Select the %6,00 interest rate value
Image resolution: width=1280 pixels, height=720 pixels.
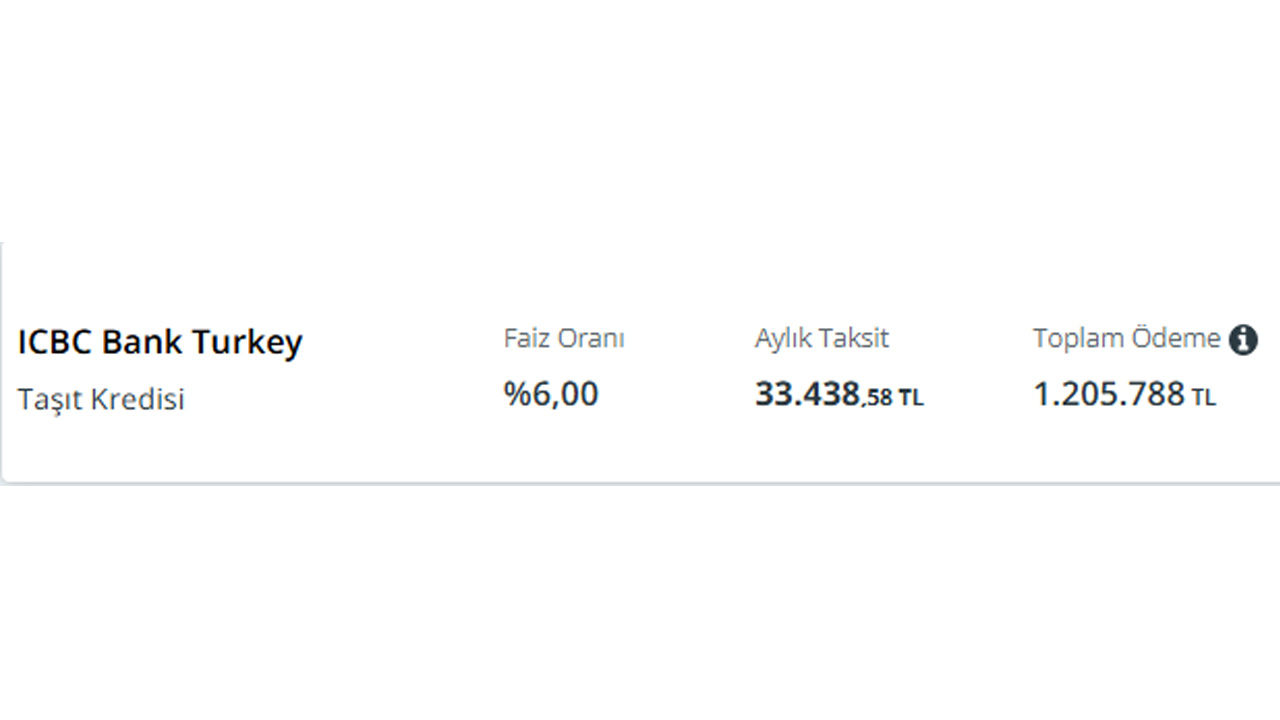pos(551,394)
